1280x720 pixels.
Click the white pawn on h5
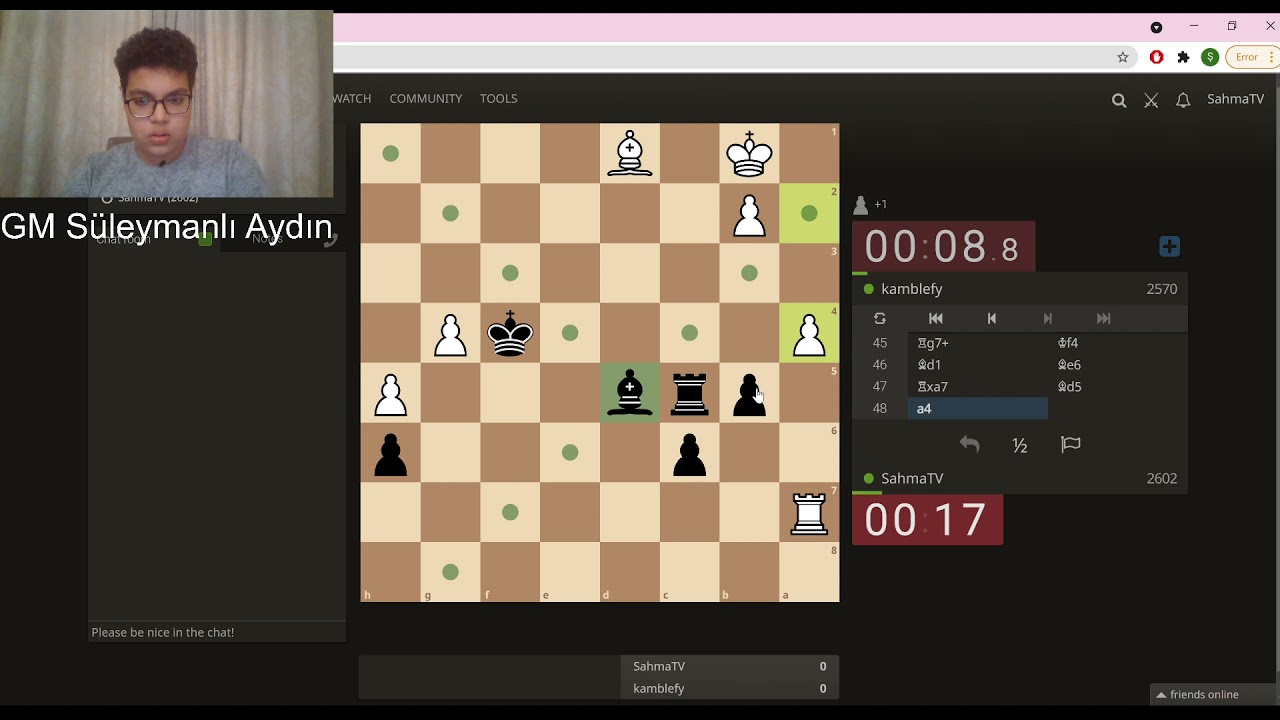(x=390, y=393)
